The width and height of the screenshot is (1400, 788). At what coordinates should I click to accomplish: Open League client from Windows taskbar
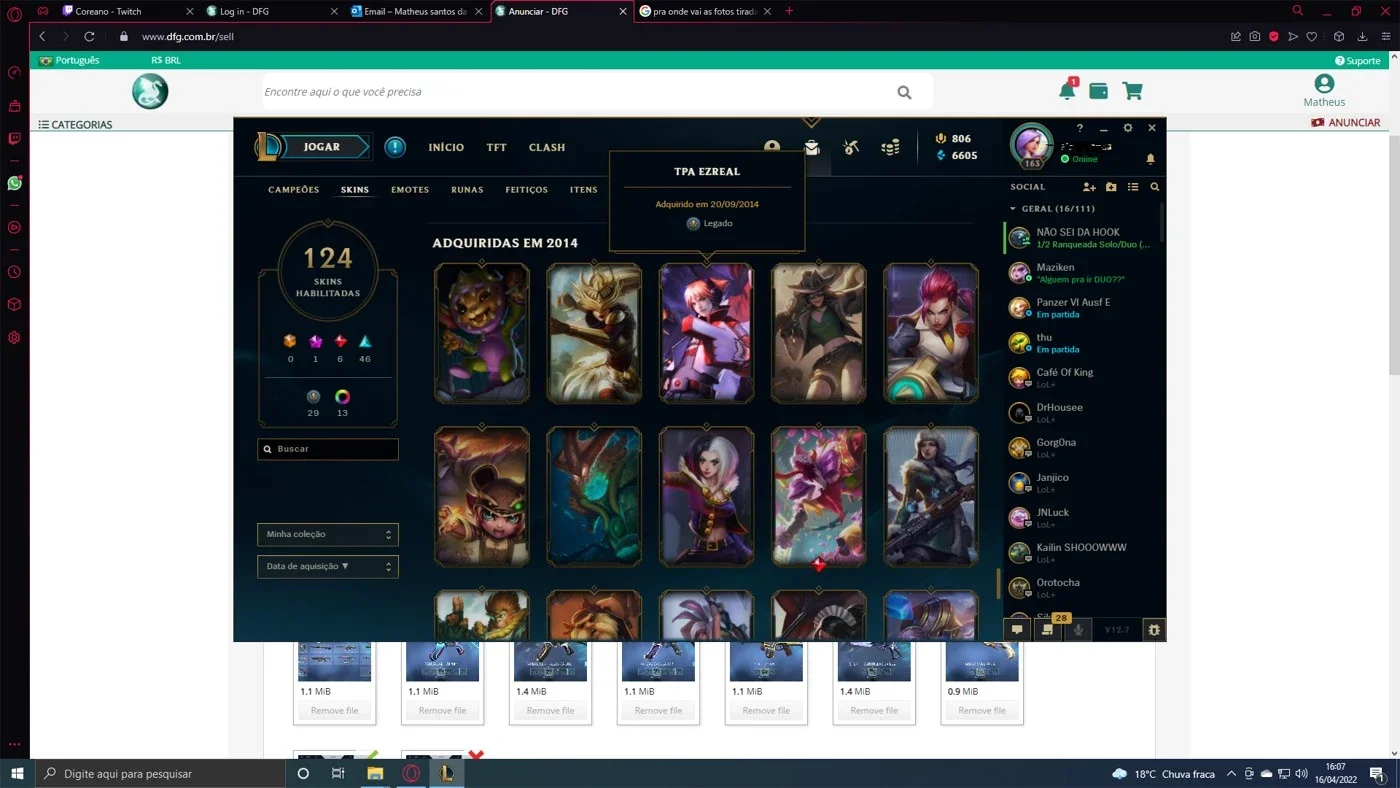click(x=447, y=773)
